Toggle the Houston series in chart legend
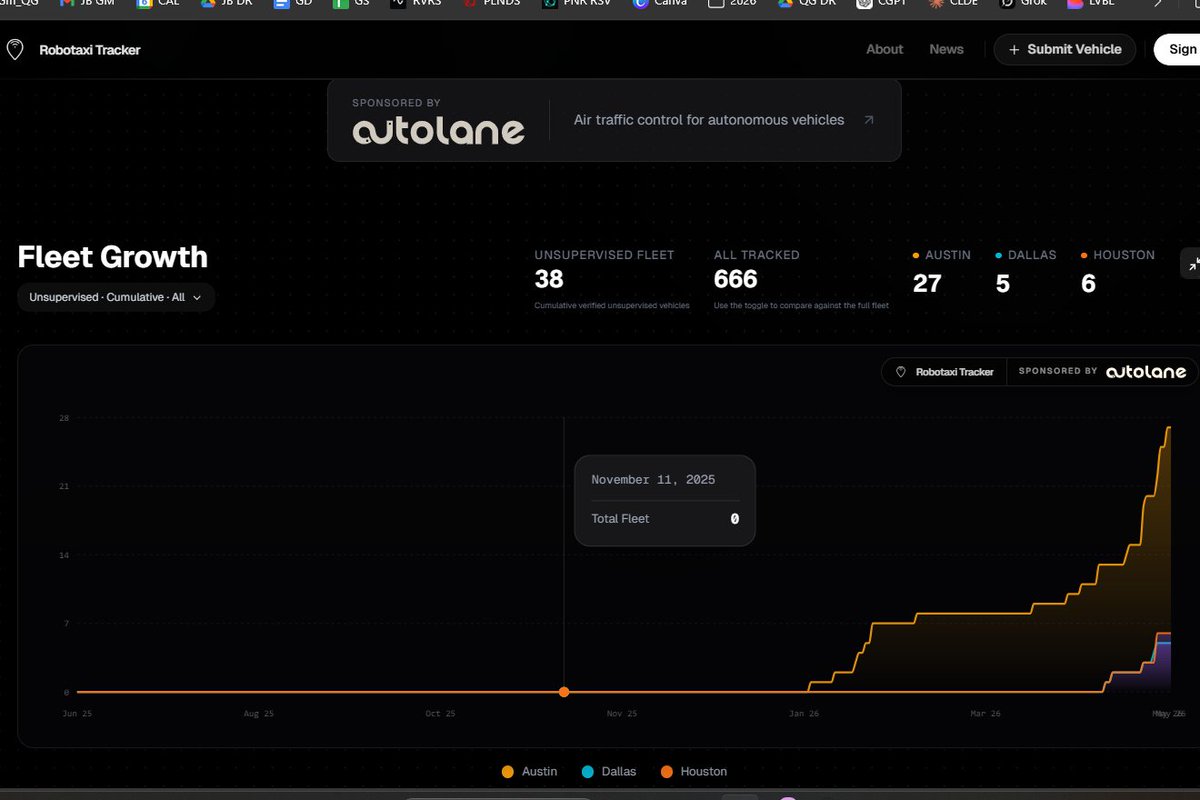 coord(694,772)
